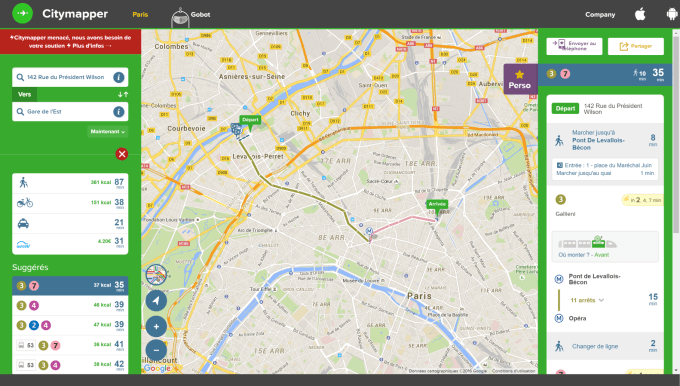Click the Arrivée marker on the map
The height and width of the screenshot is (386, 680).
coord(437,205)
